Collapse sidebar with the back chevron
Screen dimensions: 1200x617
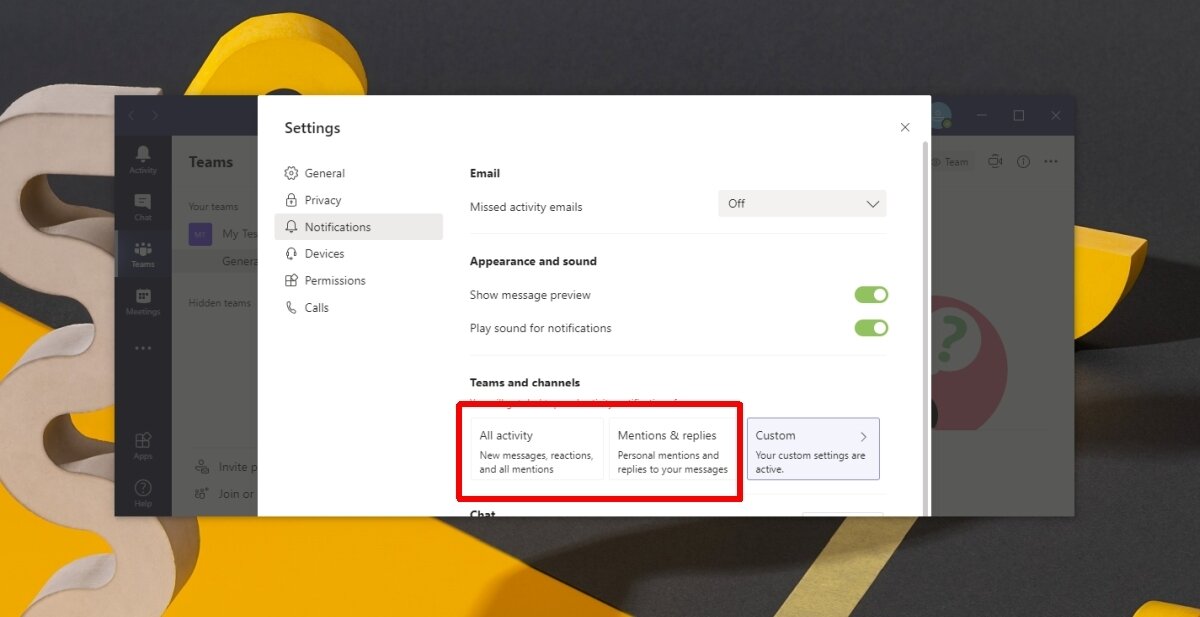click(x=131, y=114)
